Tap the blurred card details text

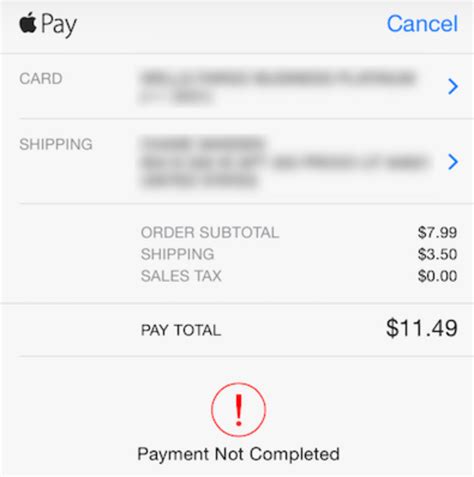point(277,87)
